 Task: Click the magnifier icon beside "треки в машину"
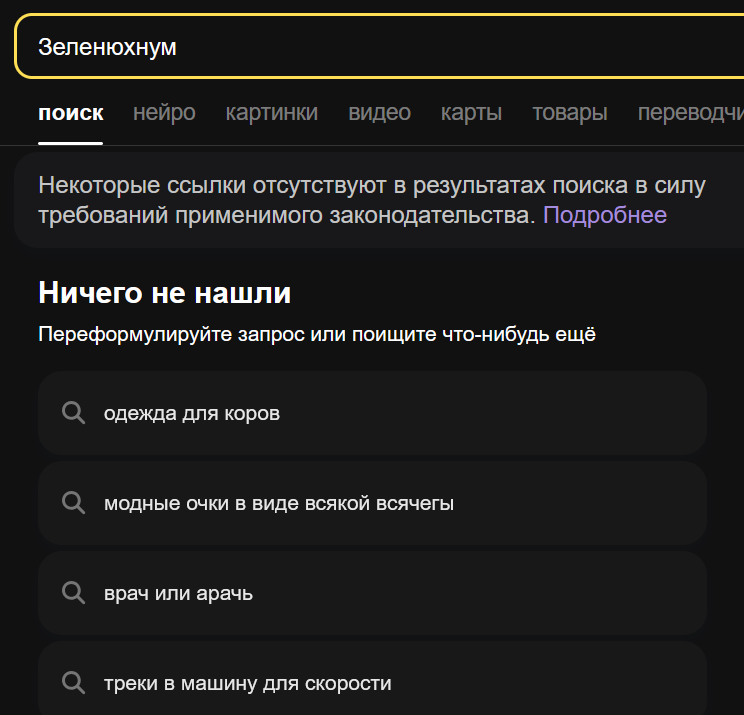click(73, 683)
